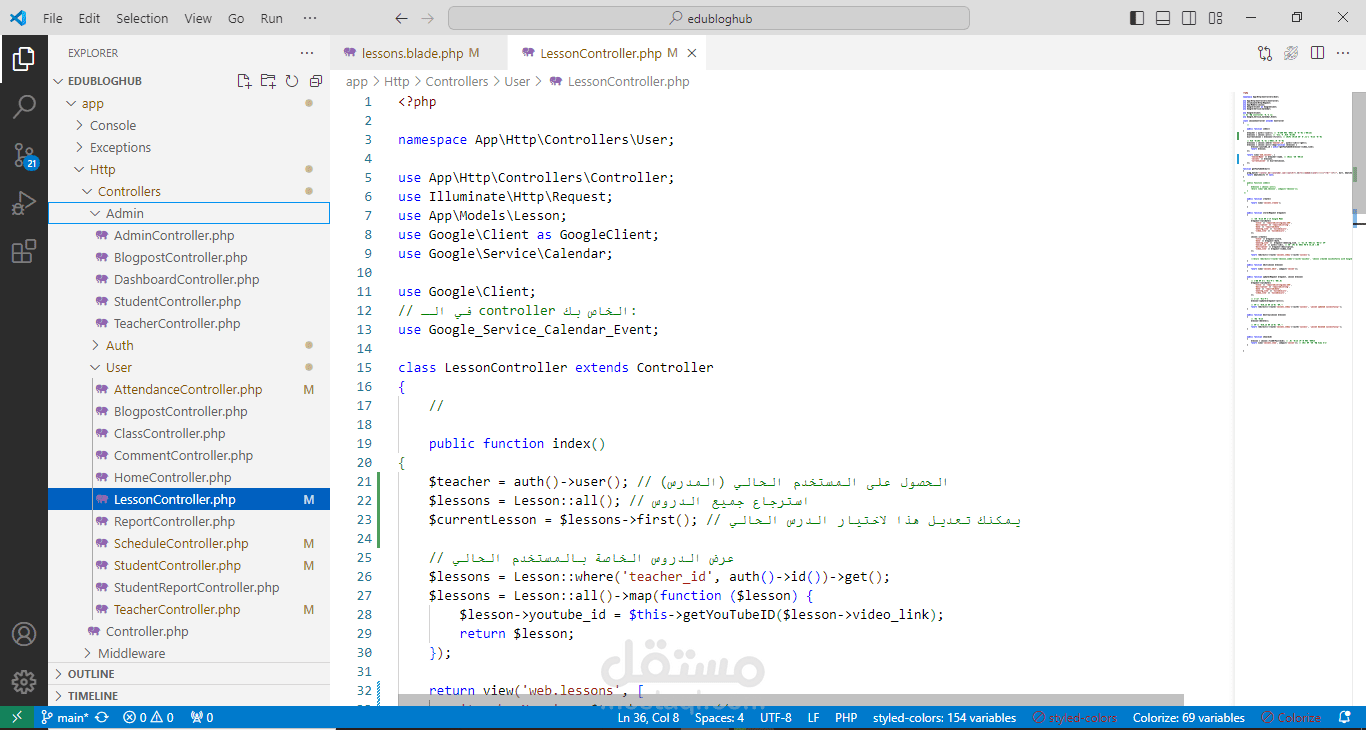Collapse all folders in Explorer

[x=316, y=81]
